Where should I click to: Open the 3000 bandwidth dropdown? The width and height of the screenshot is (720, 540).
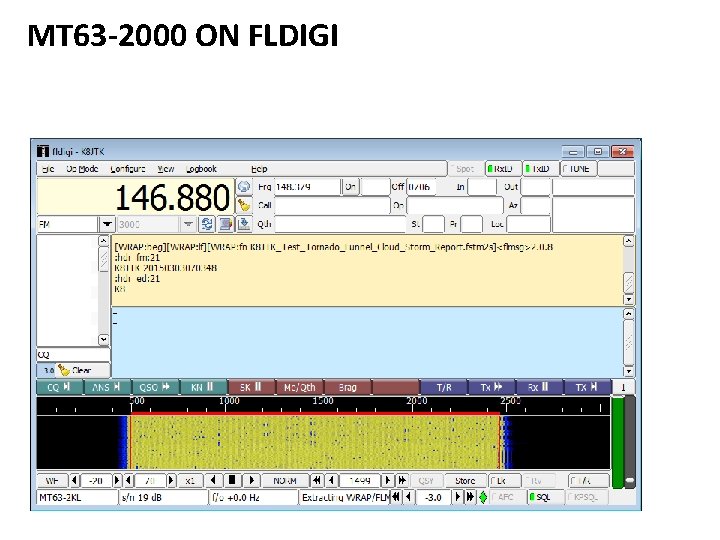[188, 224]
